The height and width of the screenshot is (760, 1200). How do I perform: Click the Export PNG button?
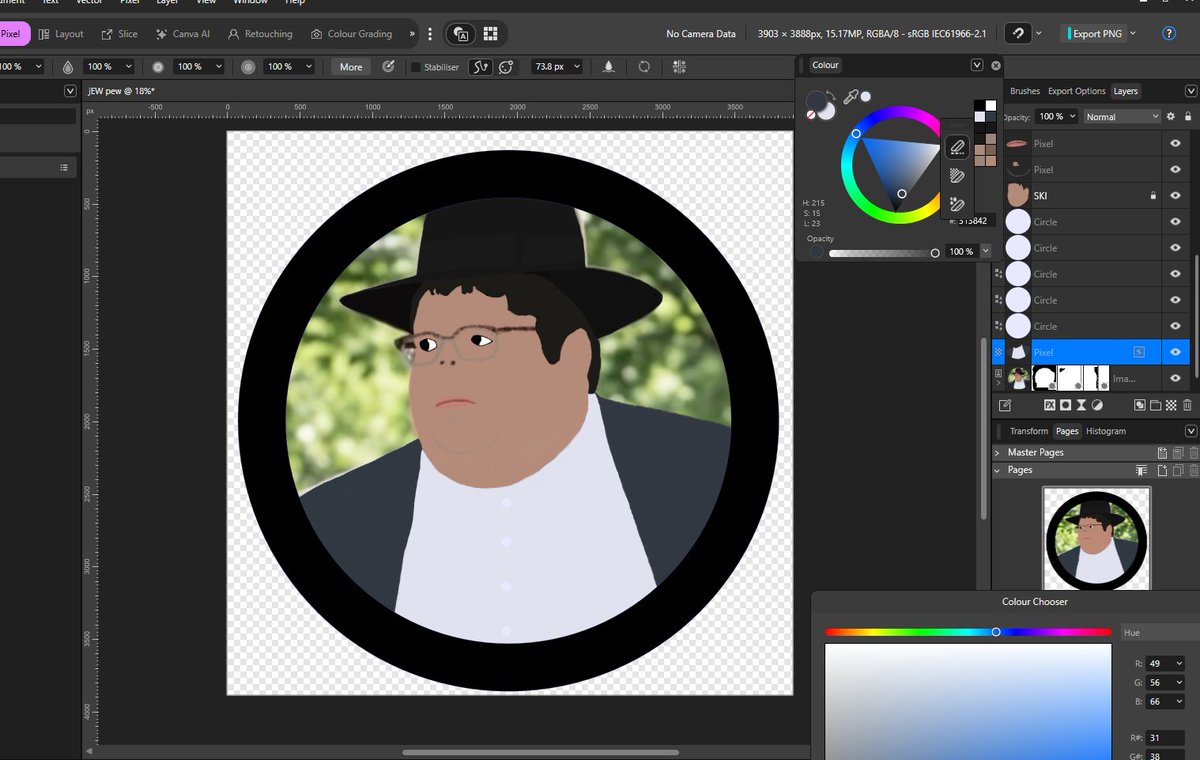[x=1095, y=33]
